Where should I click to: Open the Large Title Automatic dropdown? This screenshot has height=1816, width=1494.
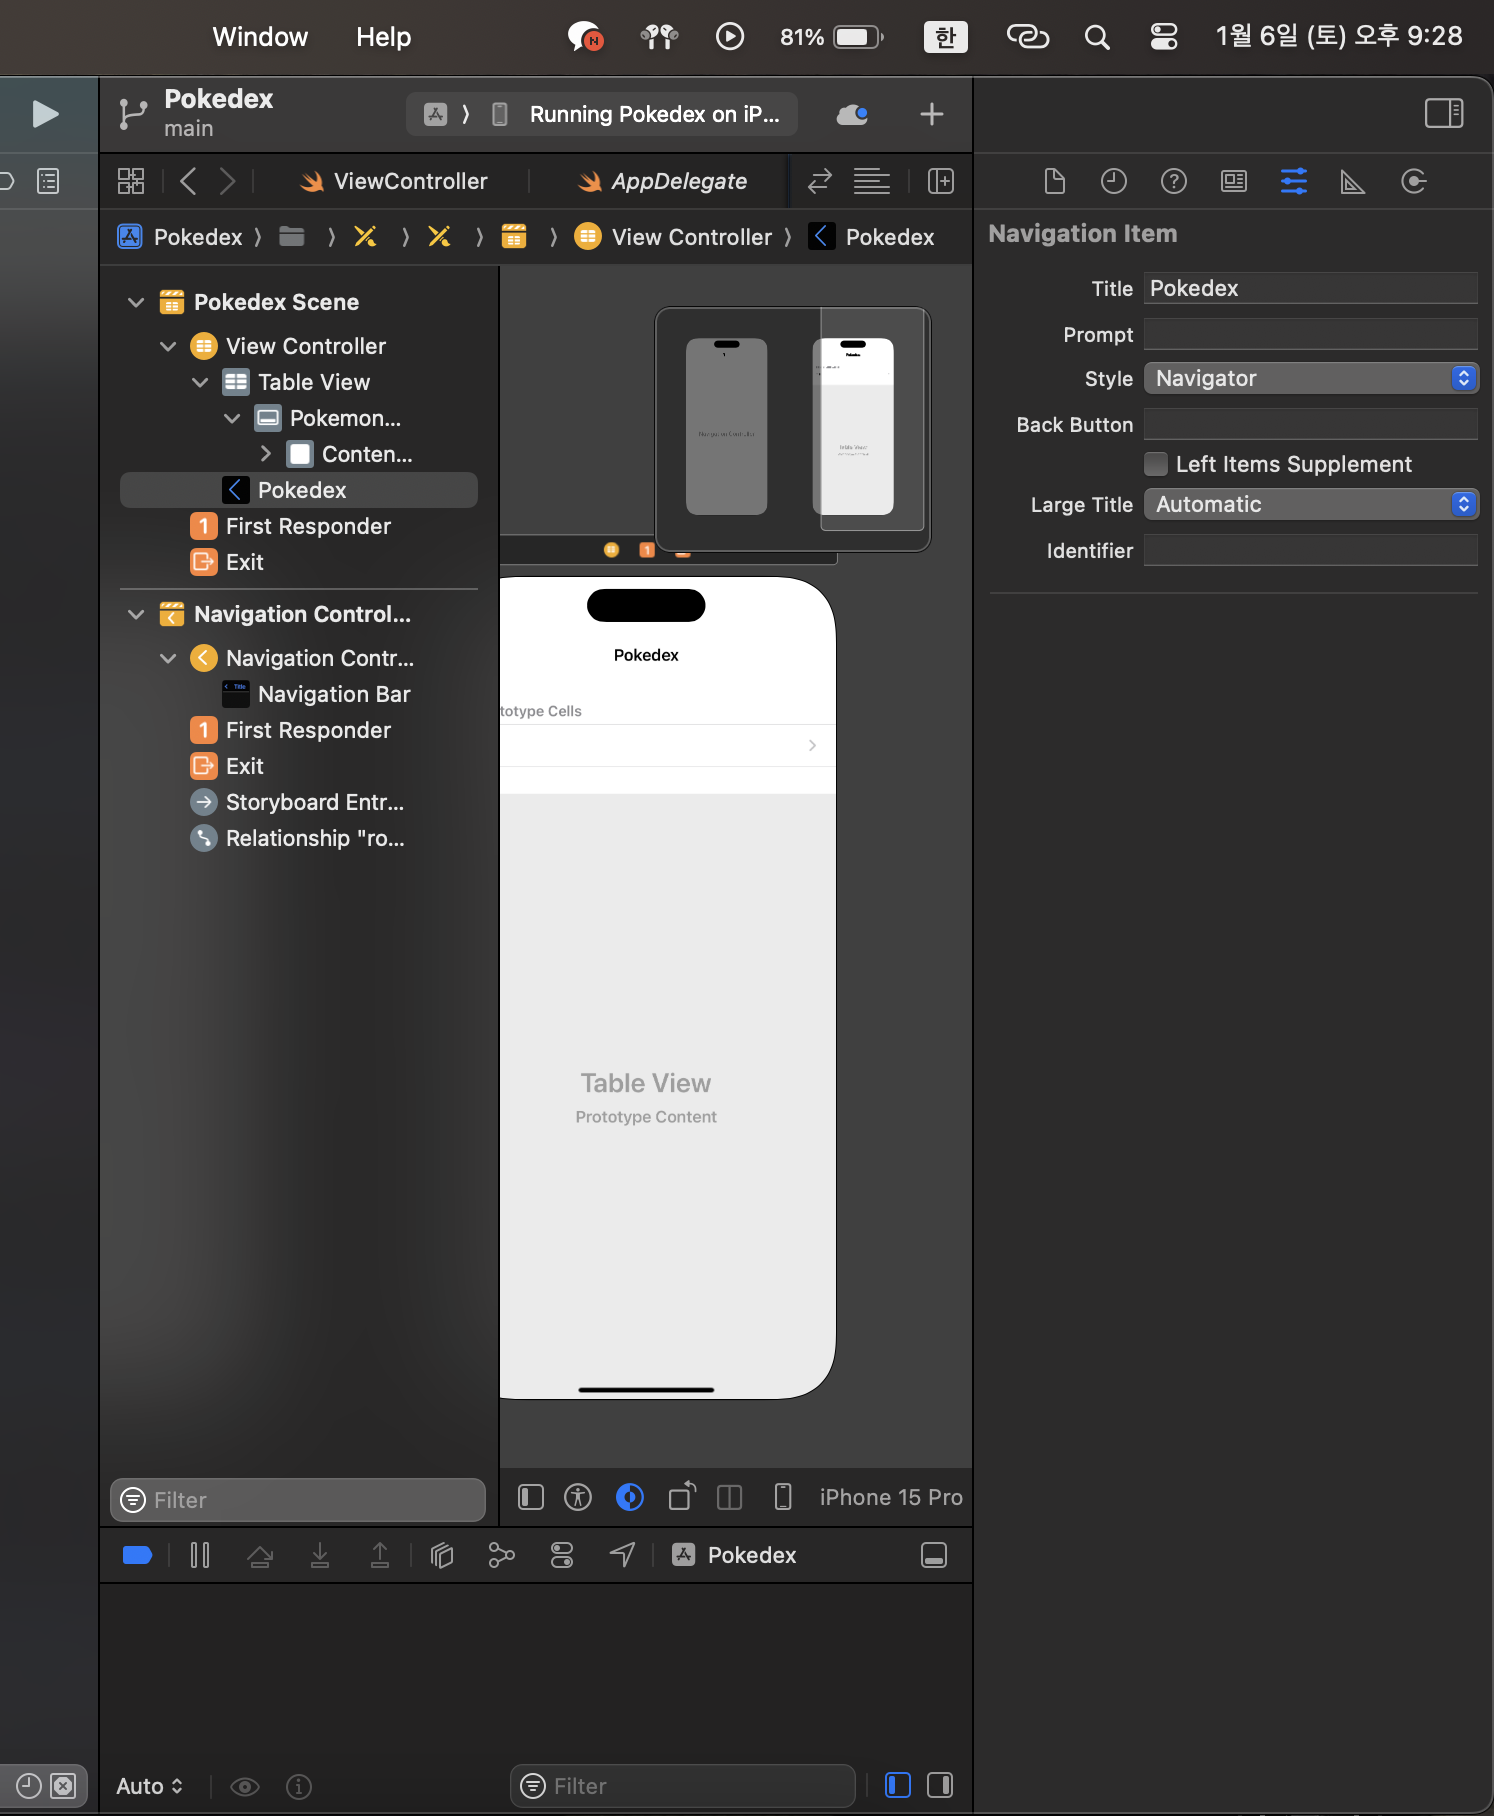1310,504
